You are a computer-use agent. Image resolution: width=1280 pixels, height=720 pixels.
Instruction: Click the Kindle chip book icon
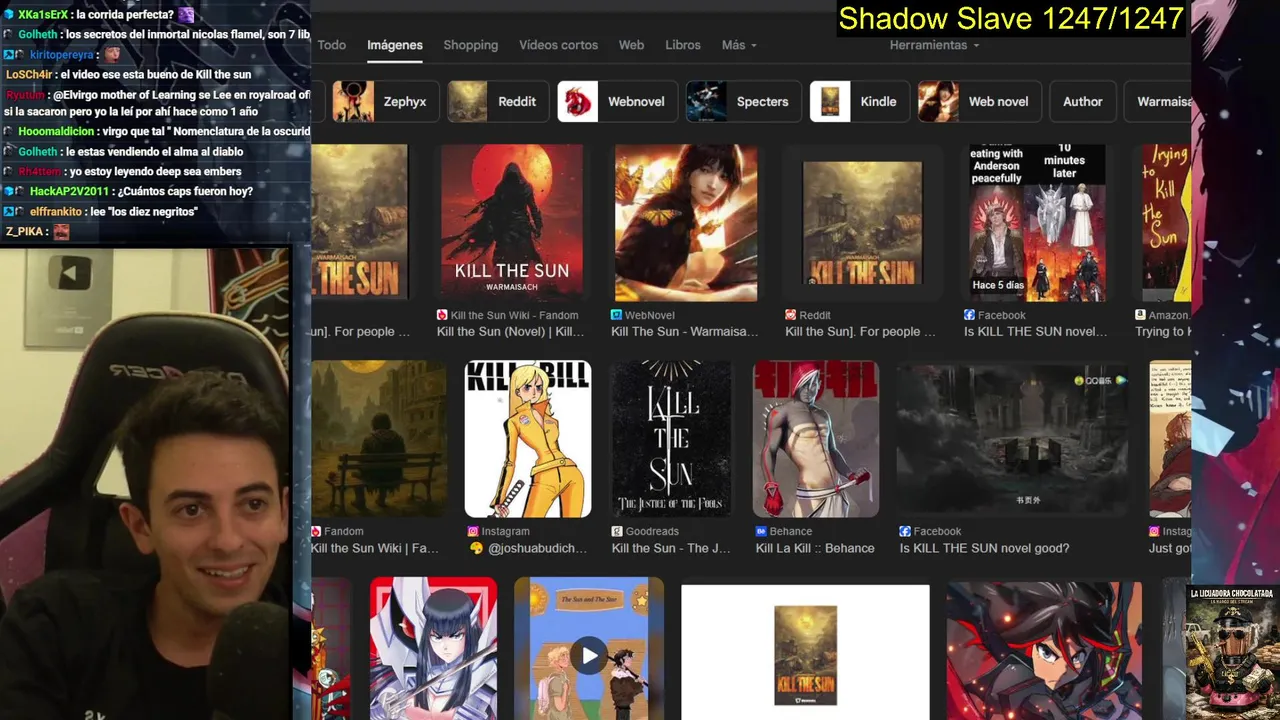pos(830,101)
